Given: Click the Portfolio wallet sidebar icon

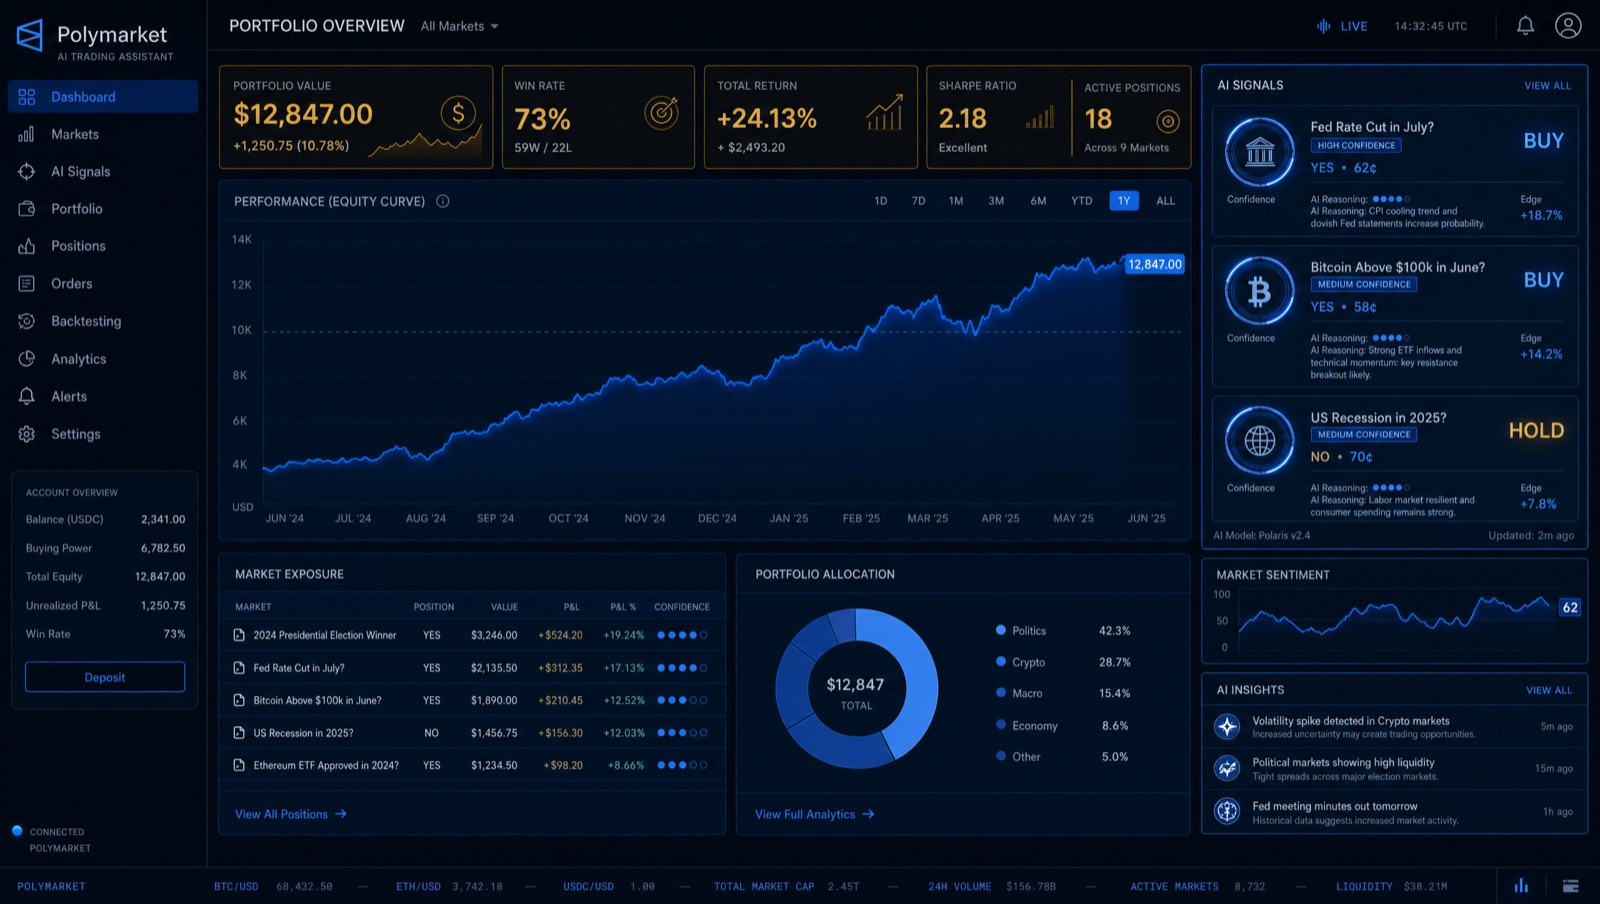Looking at the screenshot, I should pyautogui.click(x=27, y=209).
